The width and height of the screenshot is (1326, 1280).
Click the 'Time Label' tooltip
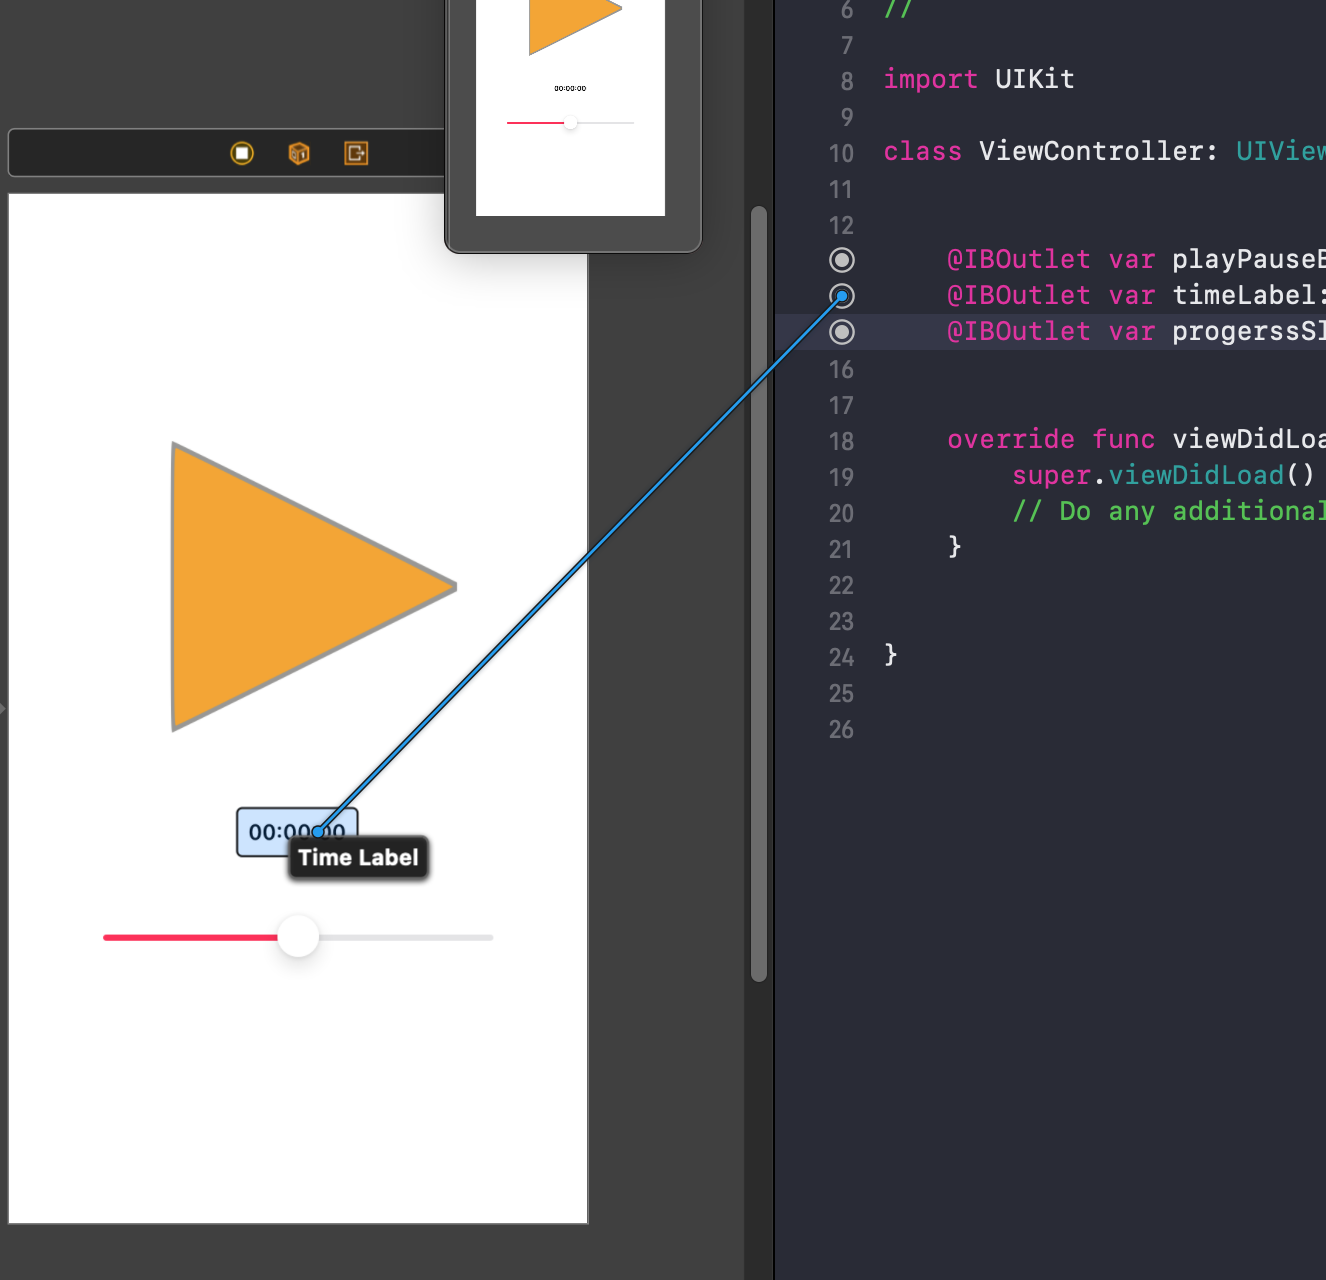(x=358, y=858)
